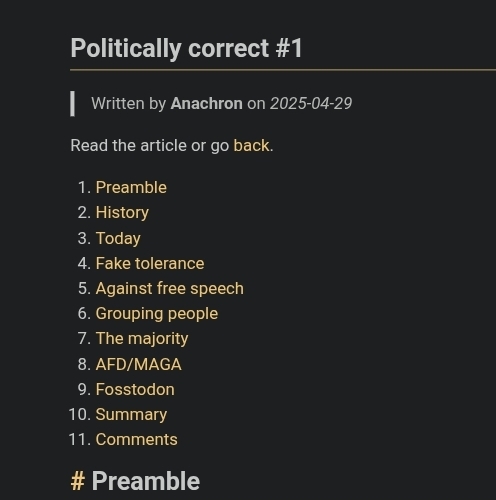Go to the Comments section link
This screenshot has height=500, width=496.
pos(137,439)
